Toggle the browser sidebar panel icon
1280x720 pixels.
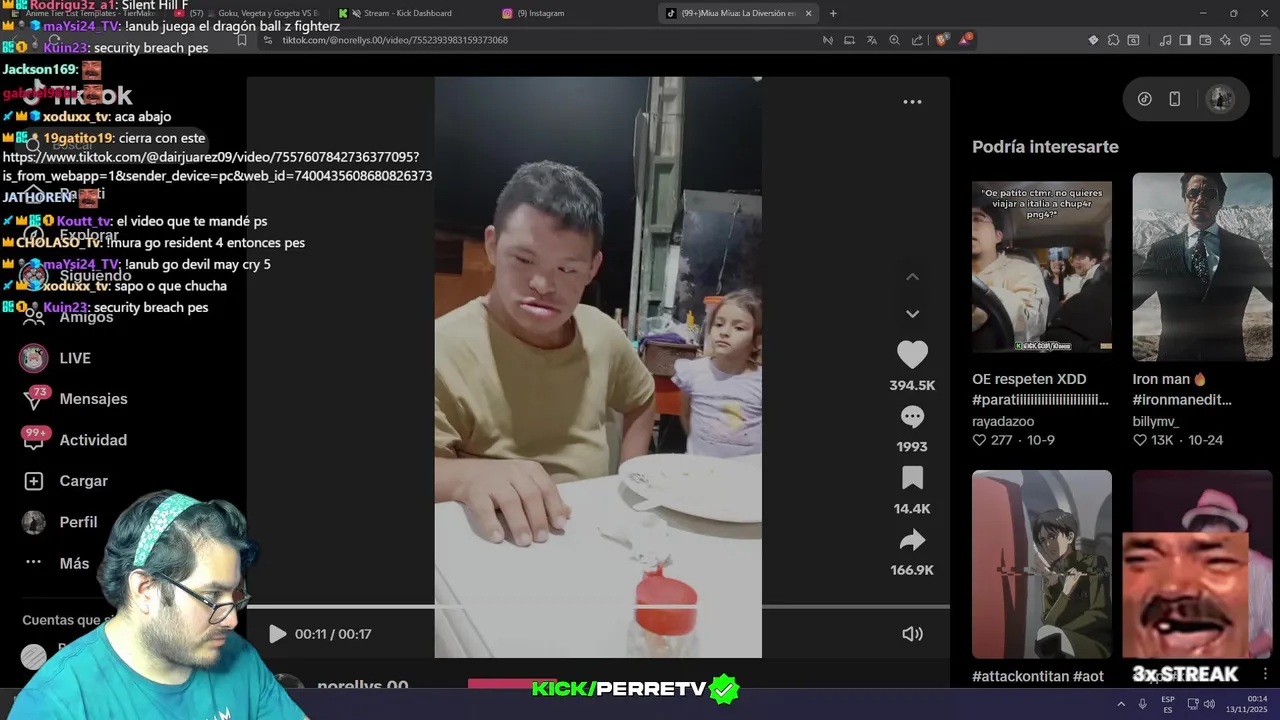pyautogui.click(x=1185, y=40)
